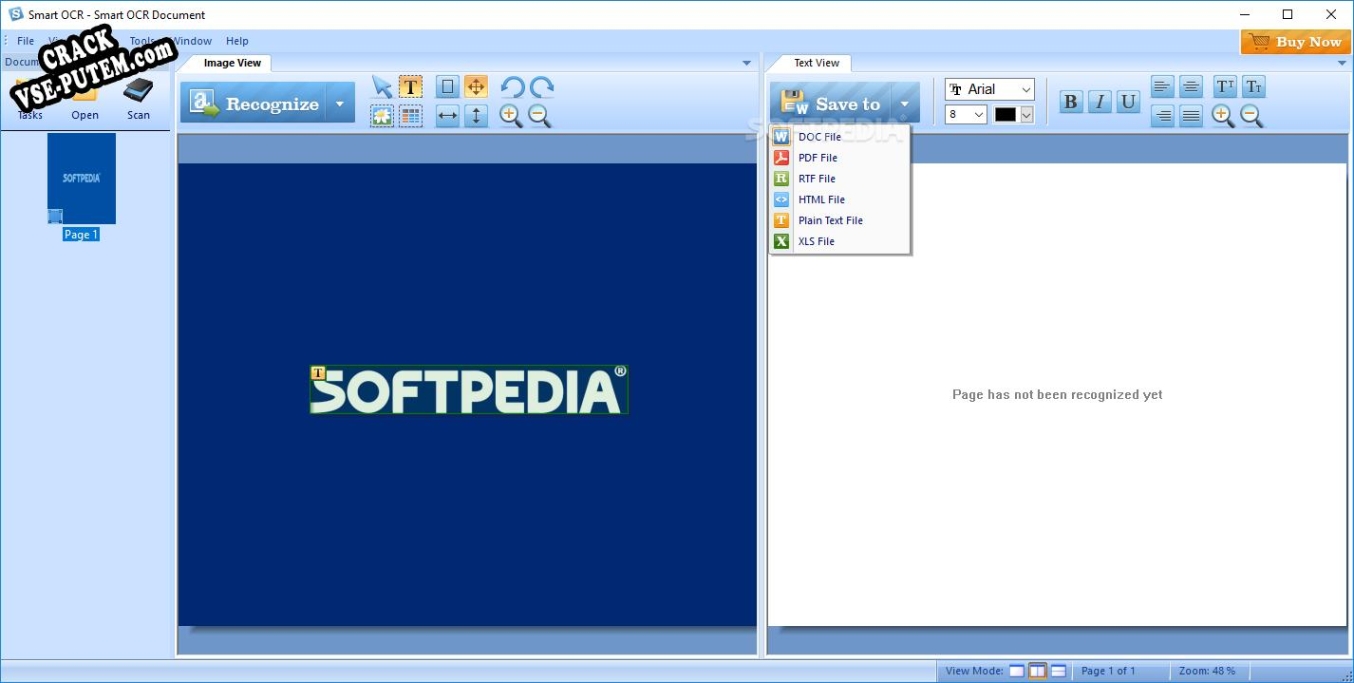
Task: Select the text zone tool icon
Action: click(x=410, y=87)
